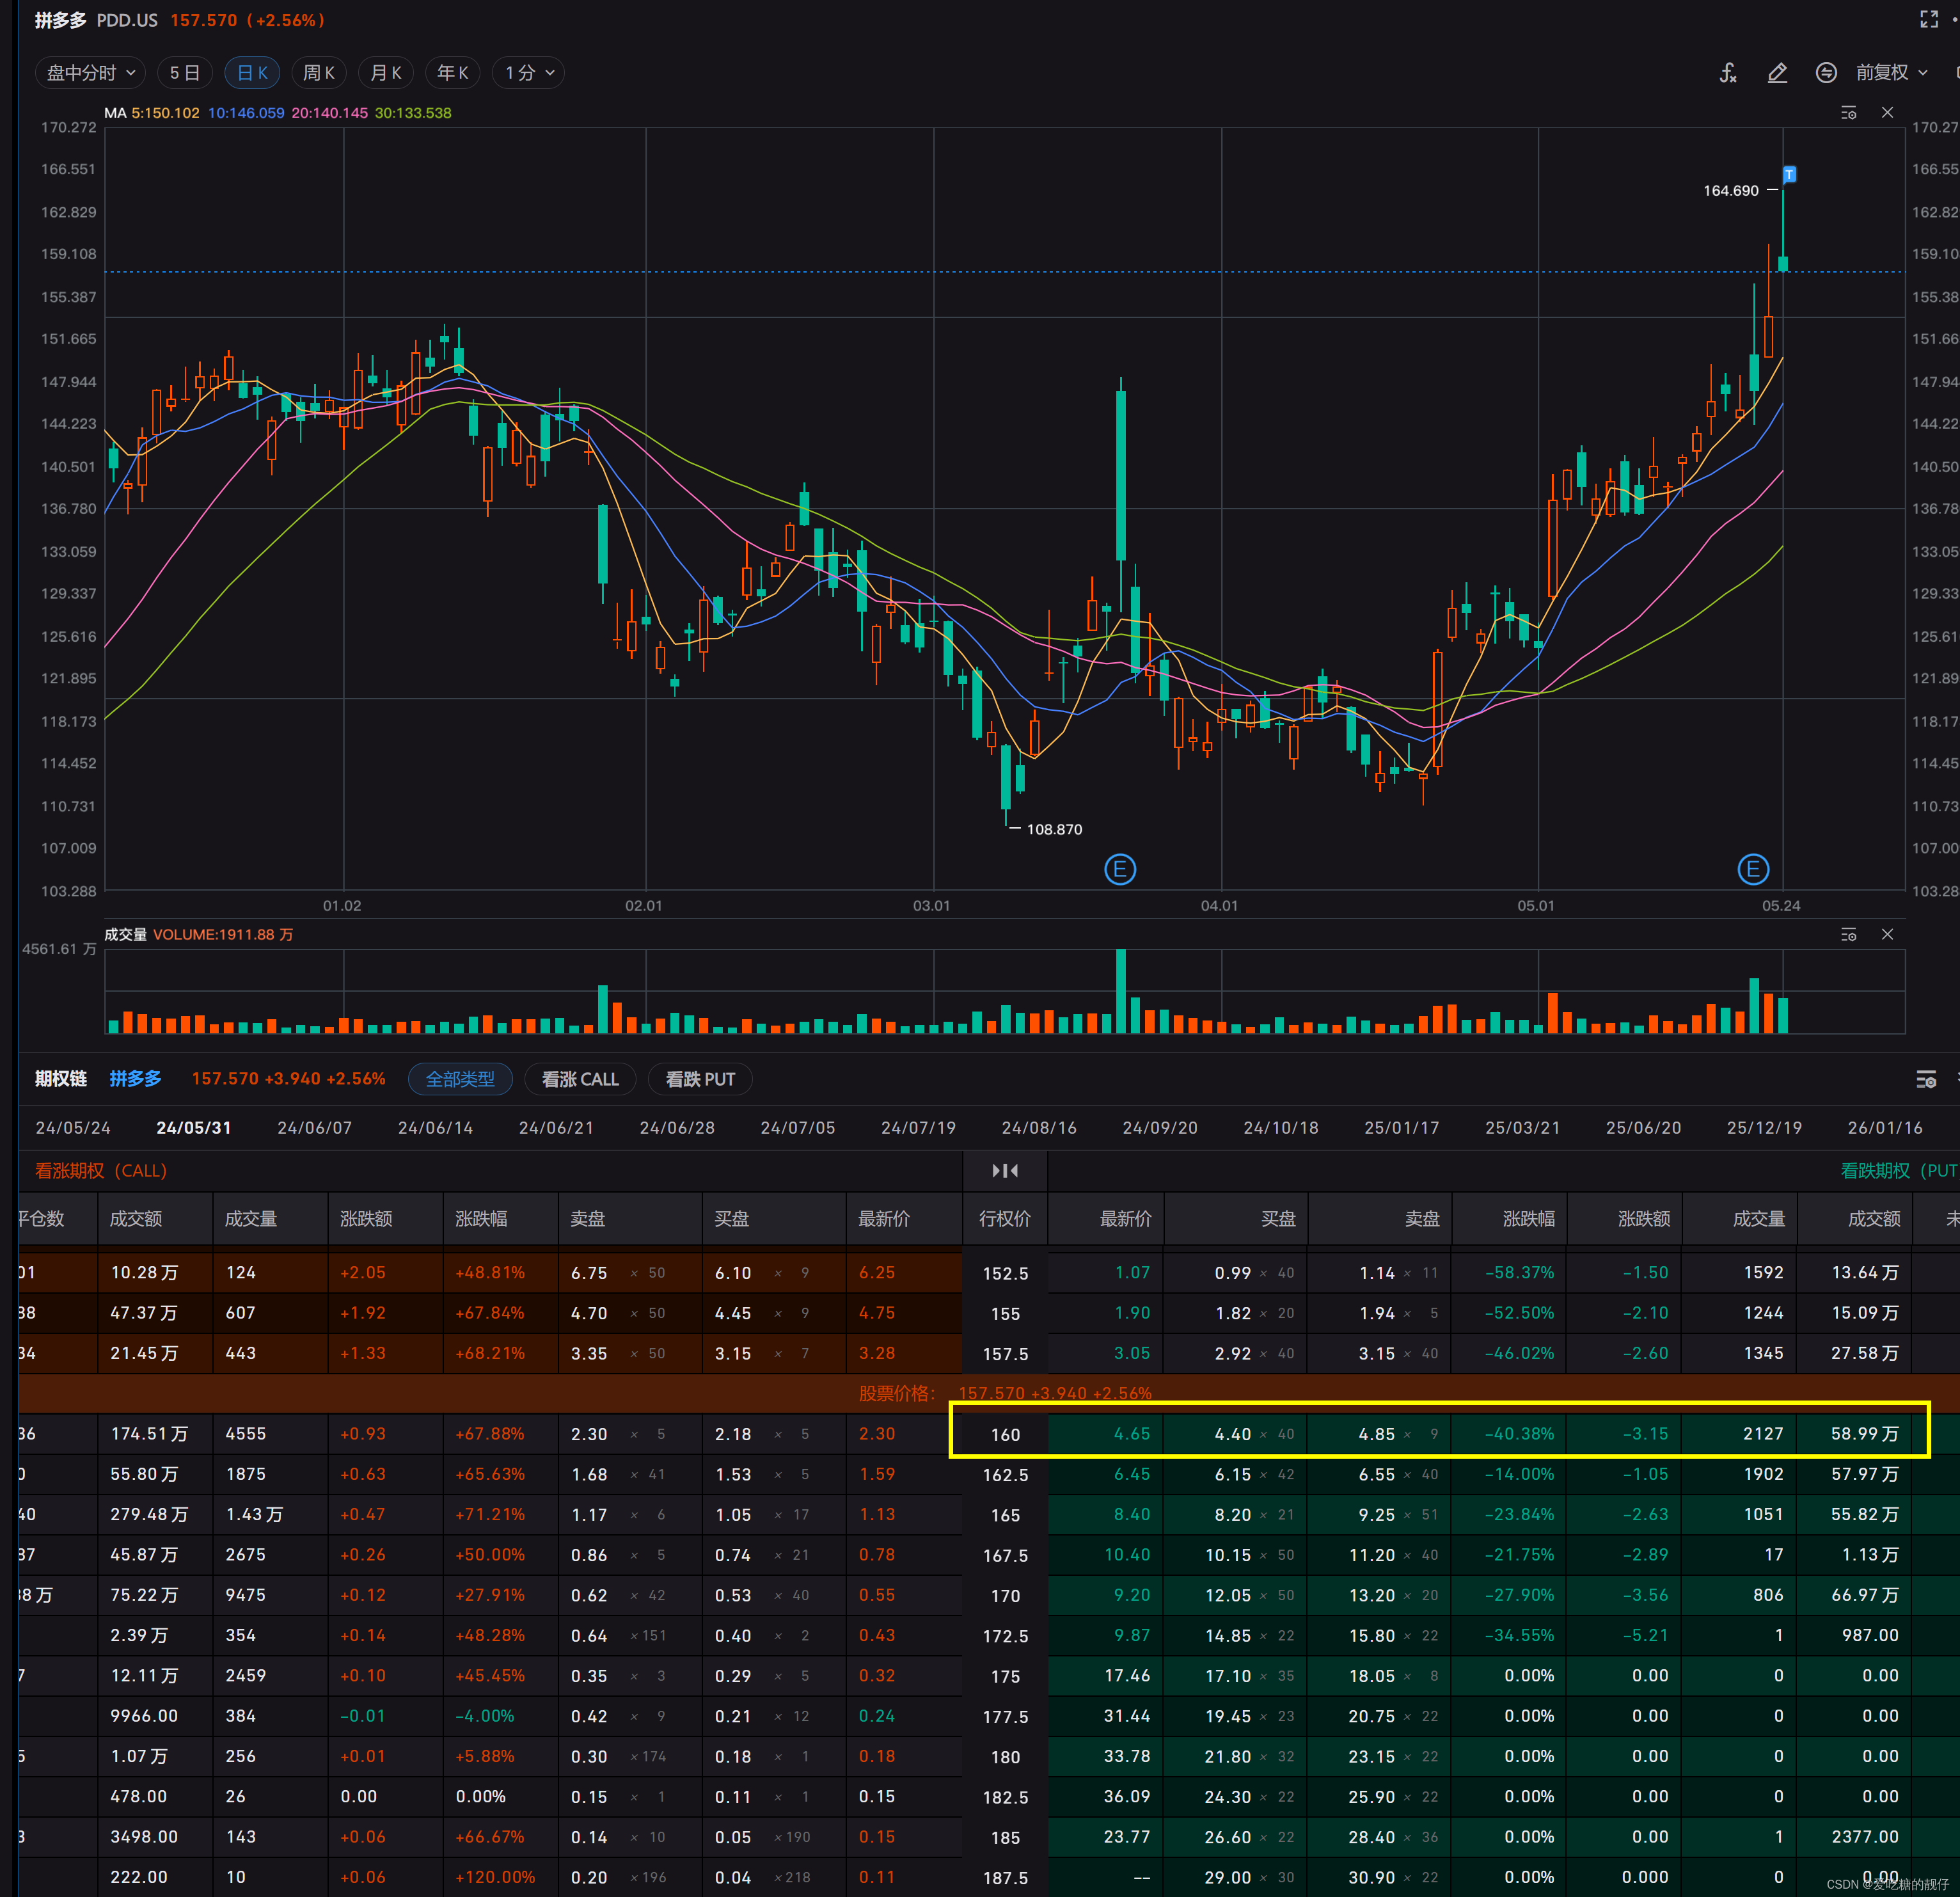Select expiry date 25/06/20
The image size is (1960, 1897).
coord(1644,1128)
